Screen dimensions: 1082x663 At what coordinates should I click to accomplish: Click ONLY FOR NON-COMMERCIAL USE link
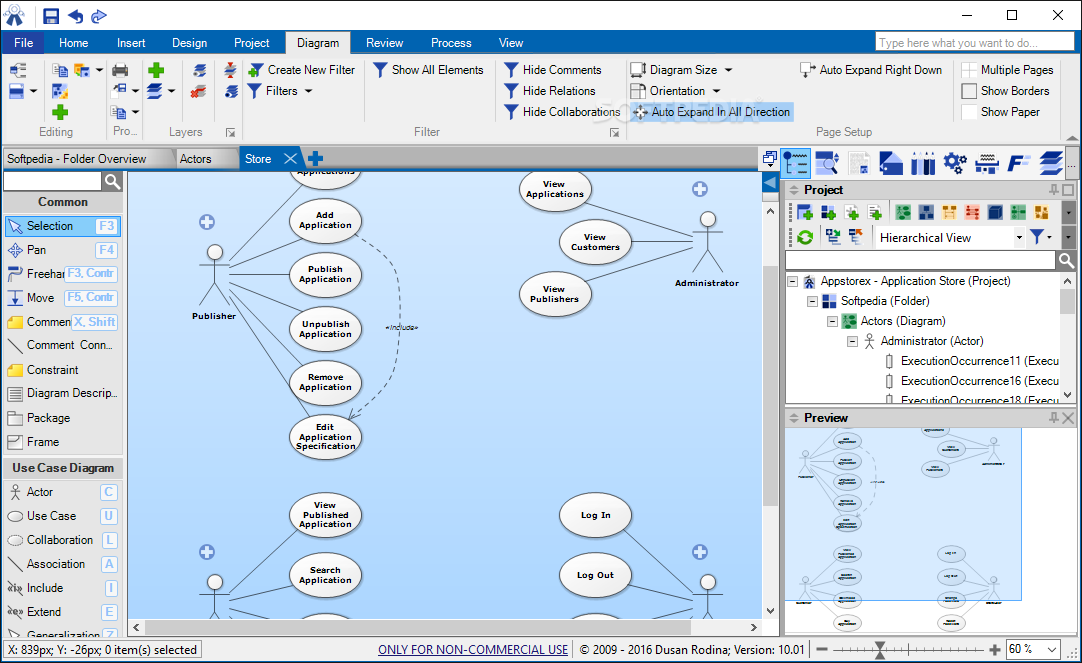(473, 650)
